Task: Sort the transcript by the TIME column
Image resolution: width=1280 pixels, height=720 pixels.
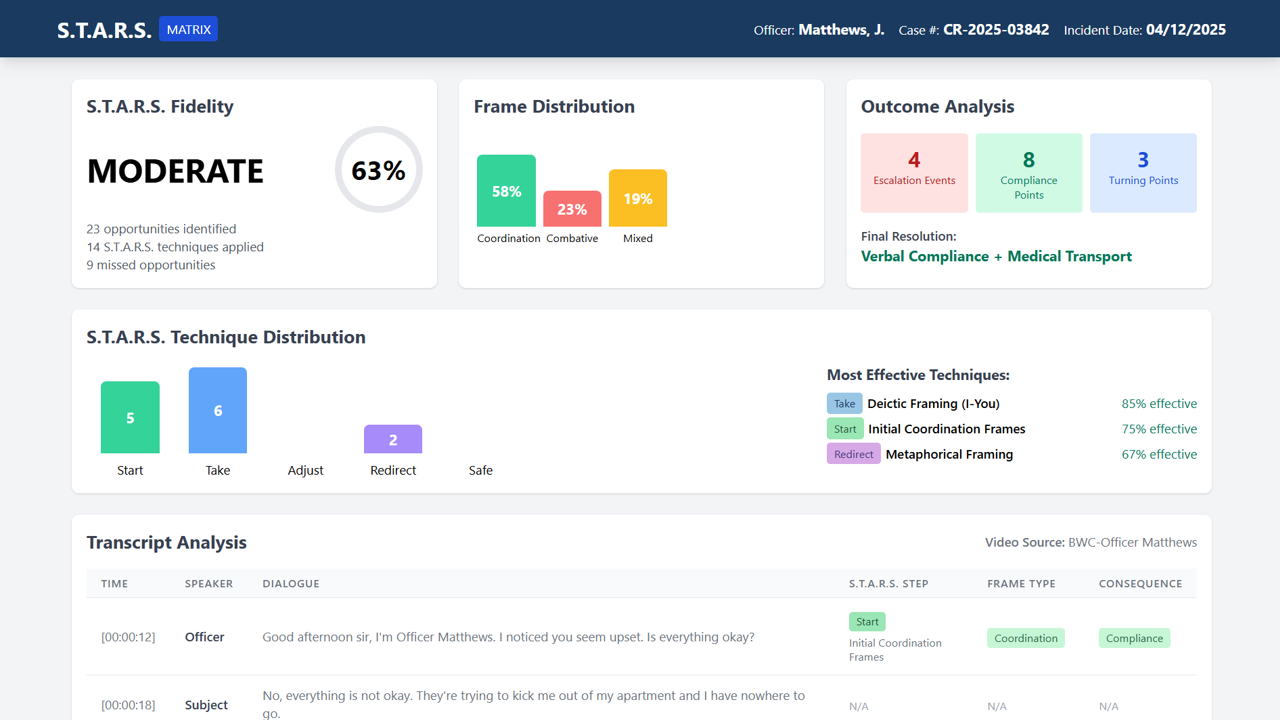Action: point(114,583)
